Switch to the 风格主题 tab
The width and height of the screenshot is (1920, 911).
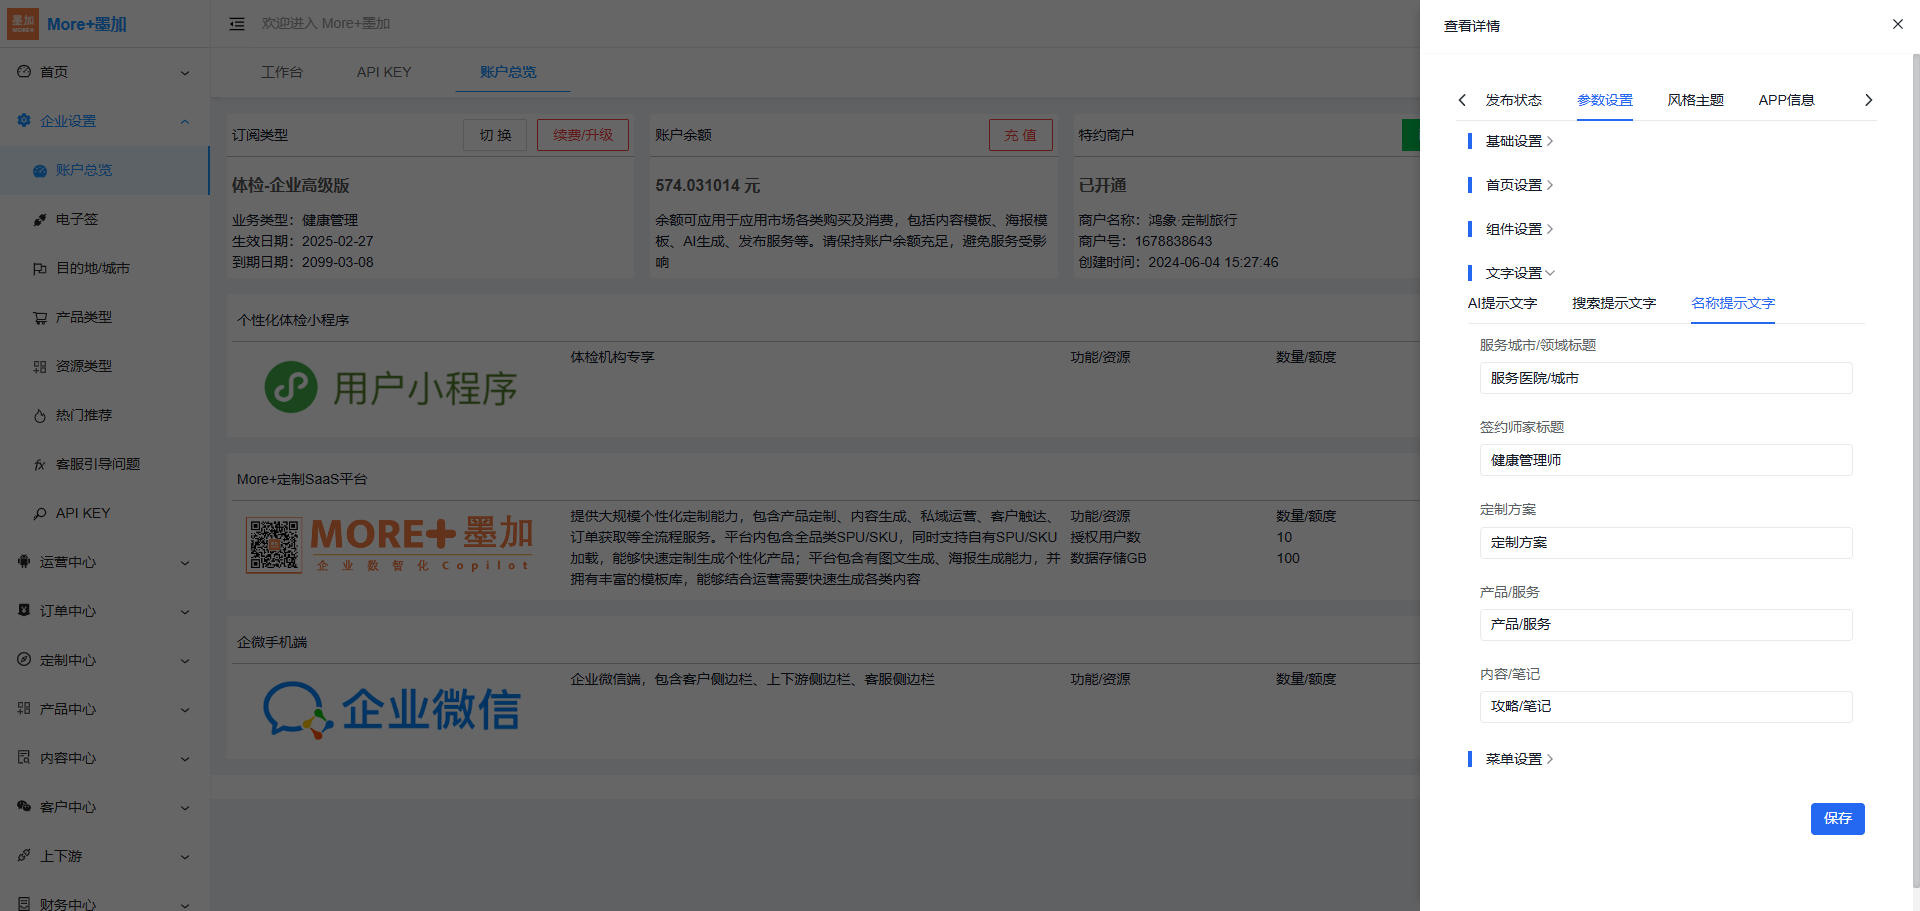[x=1695, y=100]
